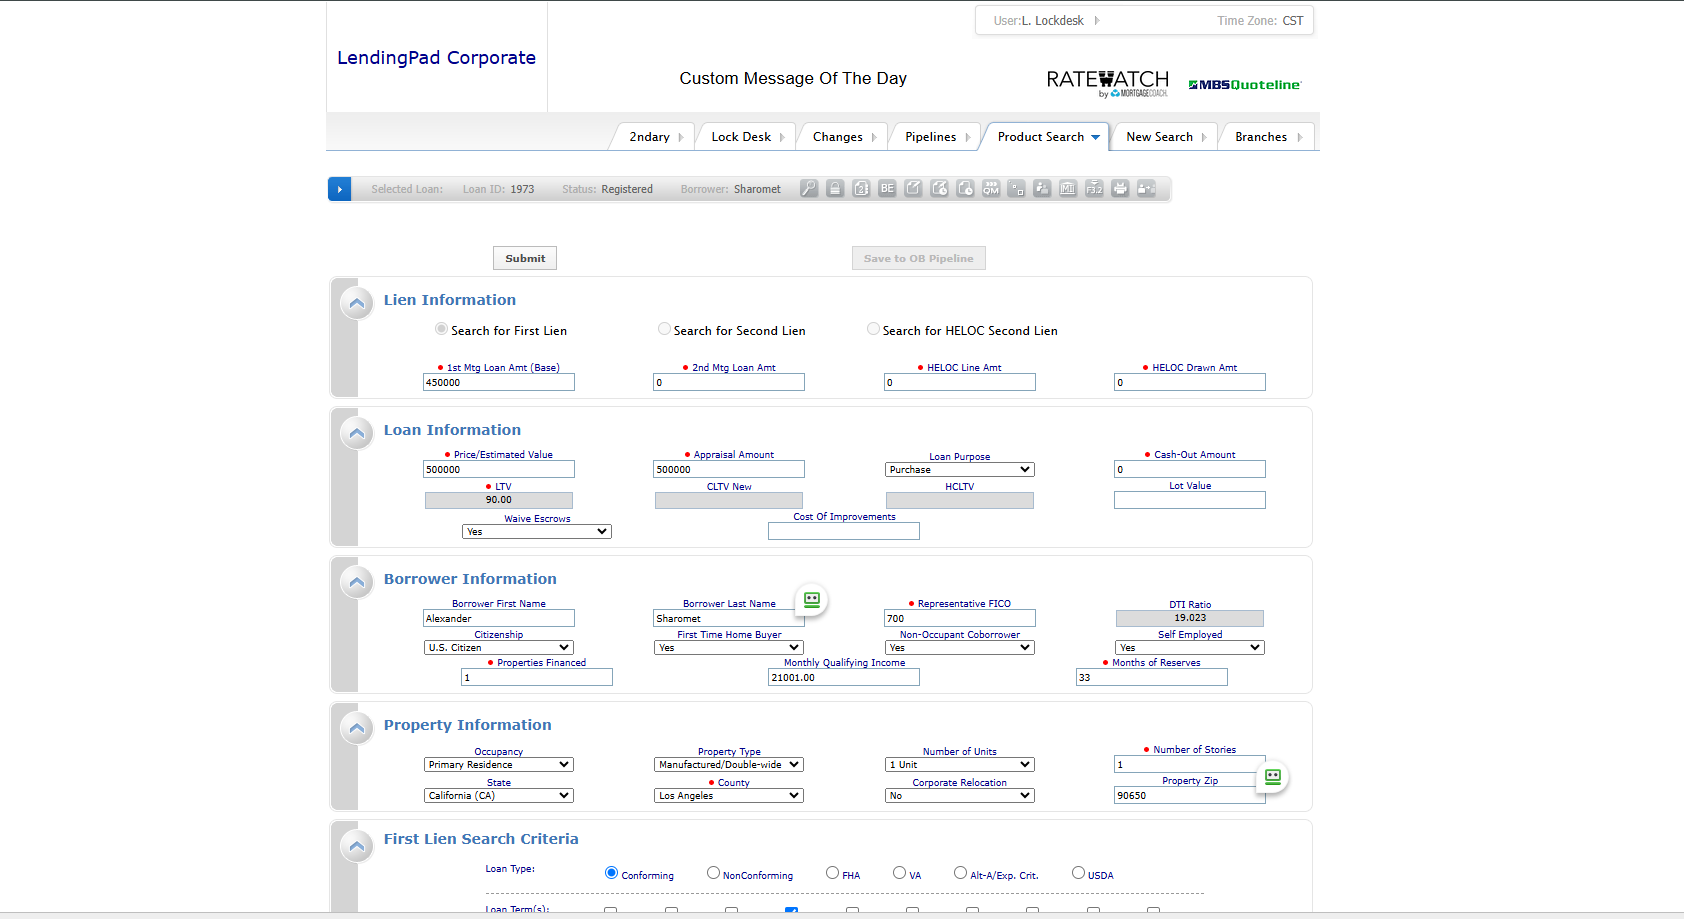
Task: Click the MBSQuoteline logo
Action: point(1244,85)
